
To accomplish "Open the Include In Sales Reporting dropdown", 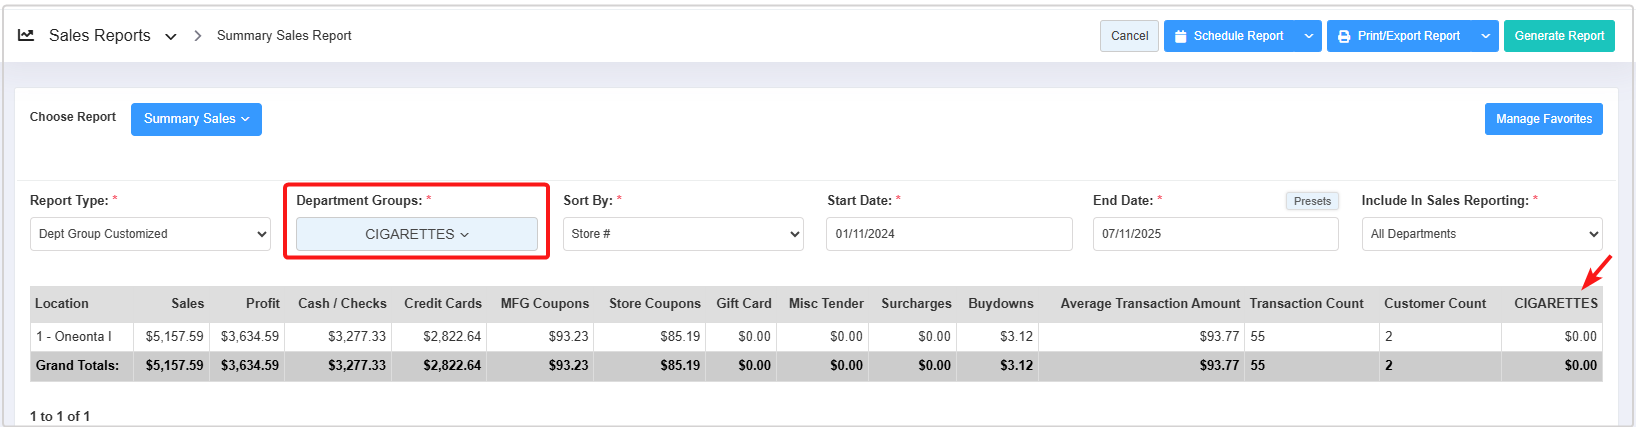I will click(1481, 234).
